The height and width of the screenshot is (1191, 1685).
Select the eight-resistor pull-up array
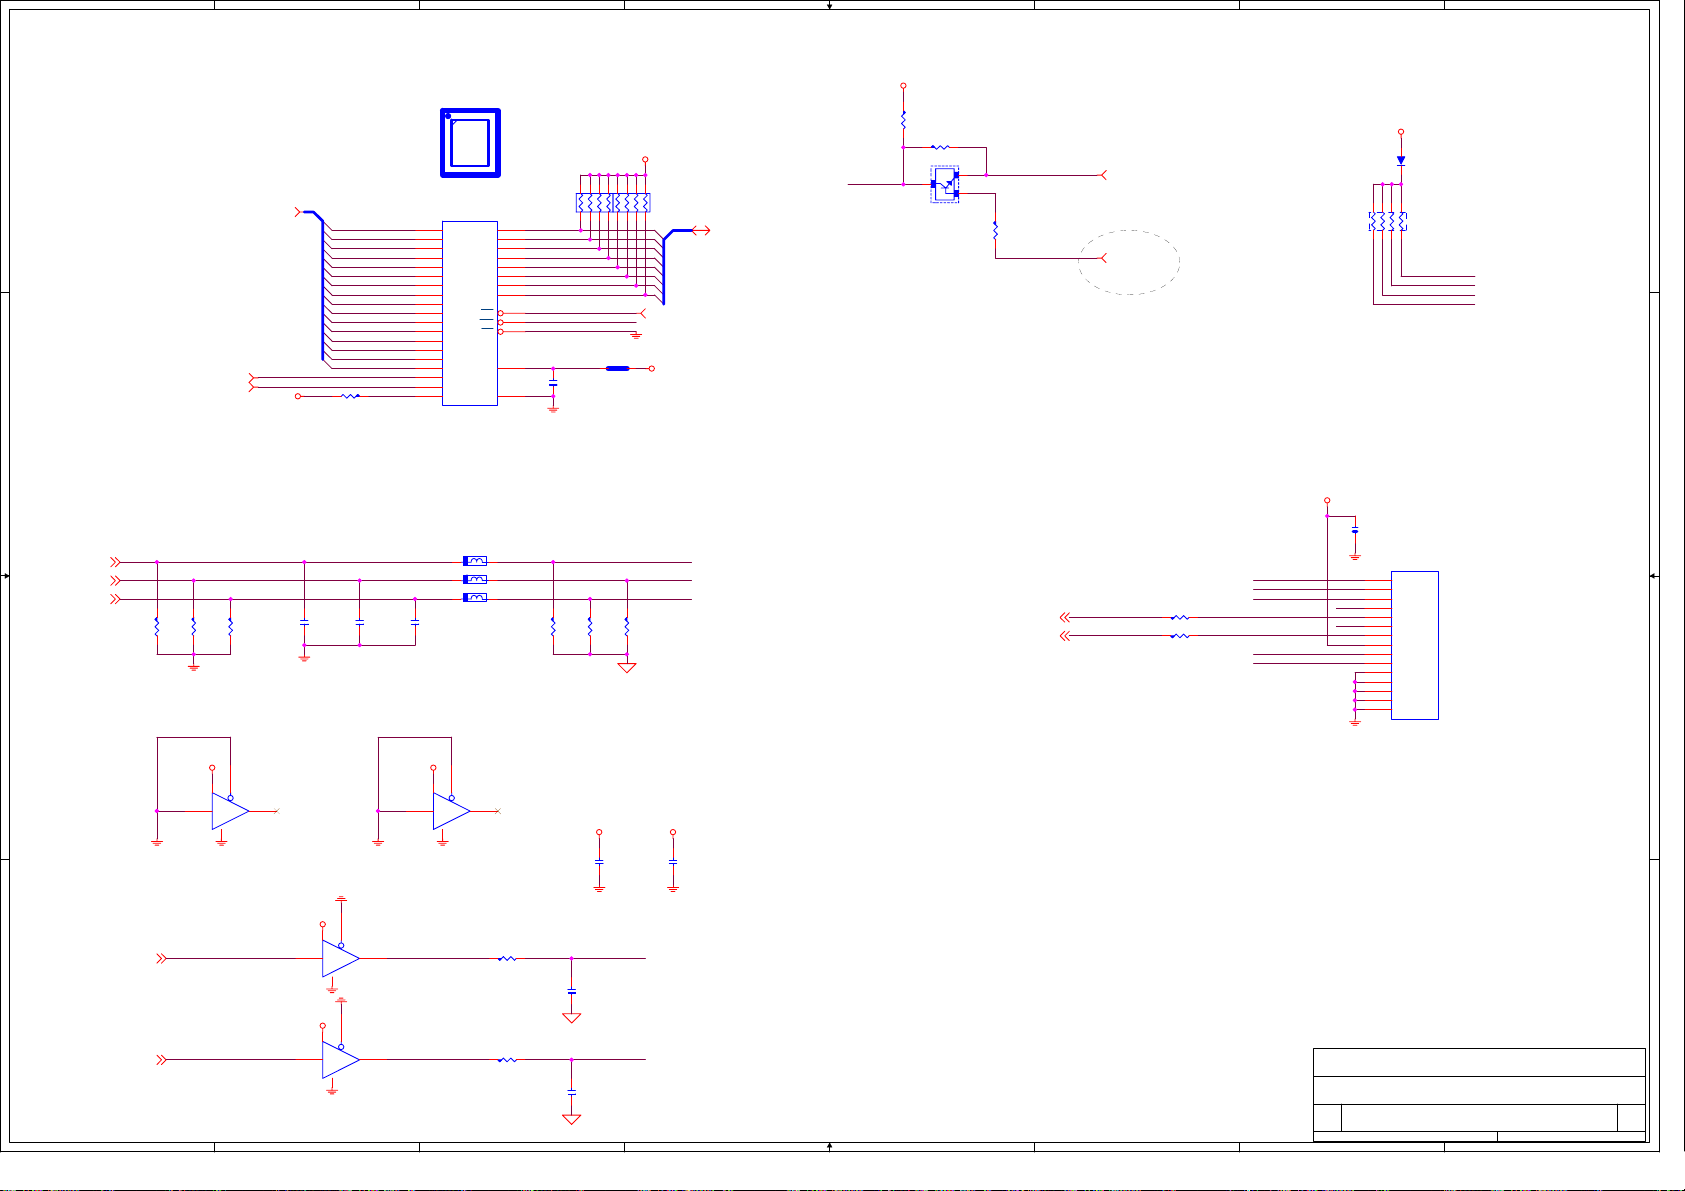(613, 203)
